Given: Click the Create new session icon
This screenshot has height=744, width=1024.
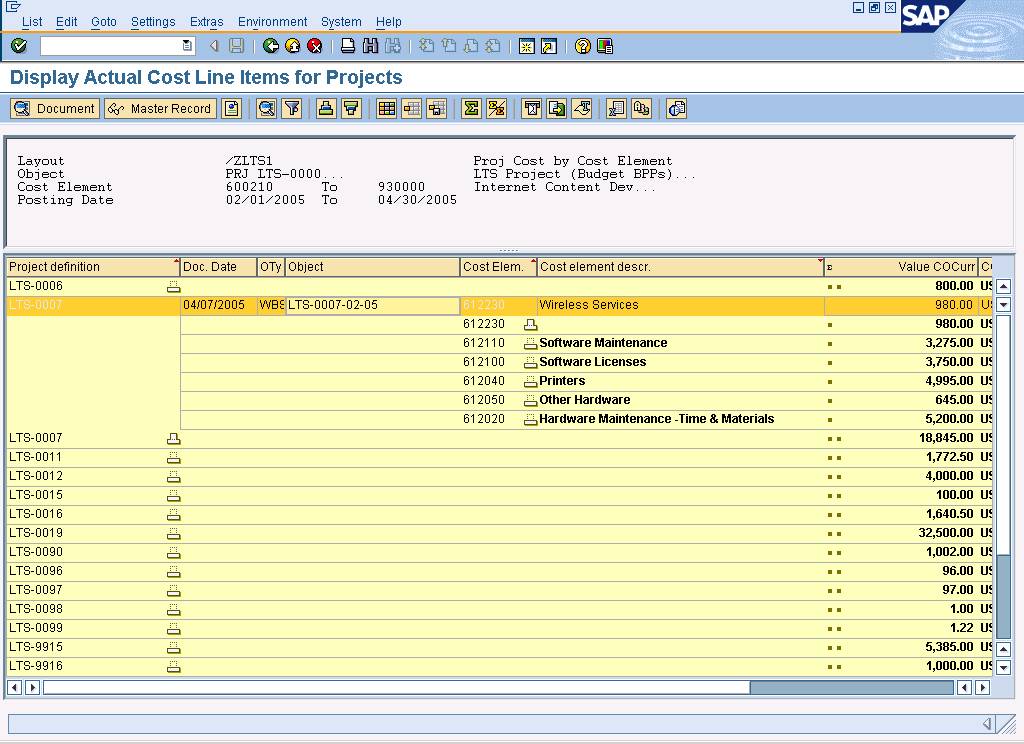Looking at the screenshot, I should 526,46.
